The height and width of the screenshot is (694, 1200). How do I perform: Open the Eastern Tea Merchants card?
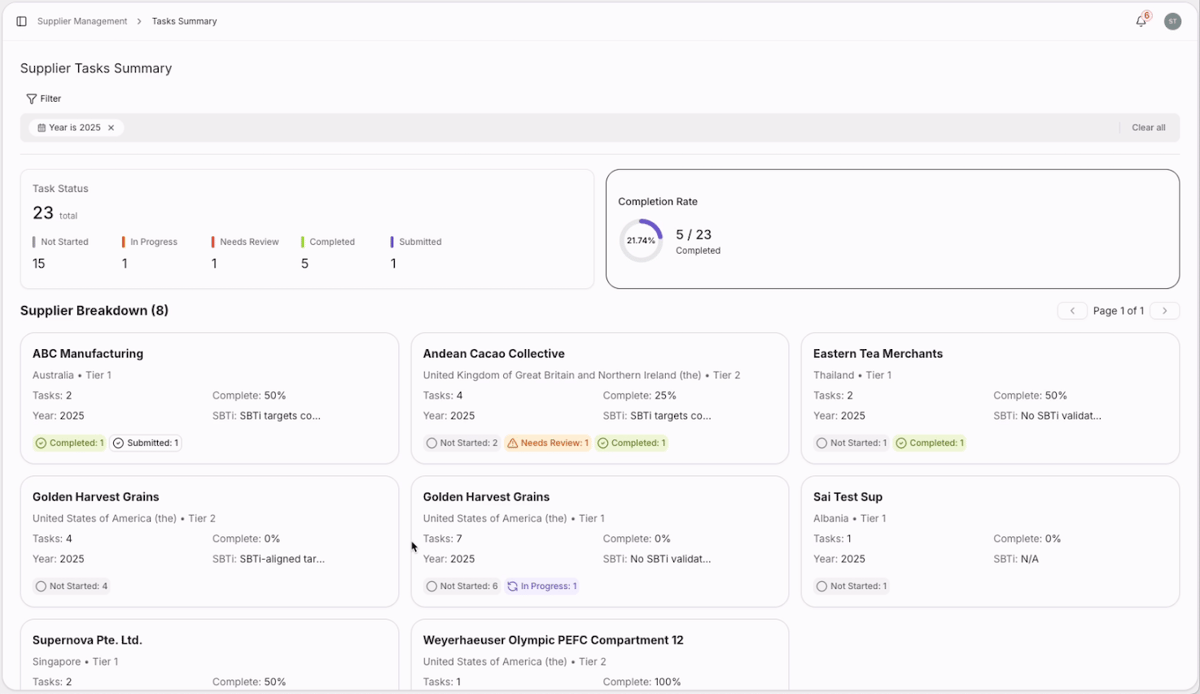[x=990, y=399]
